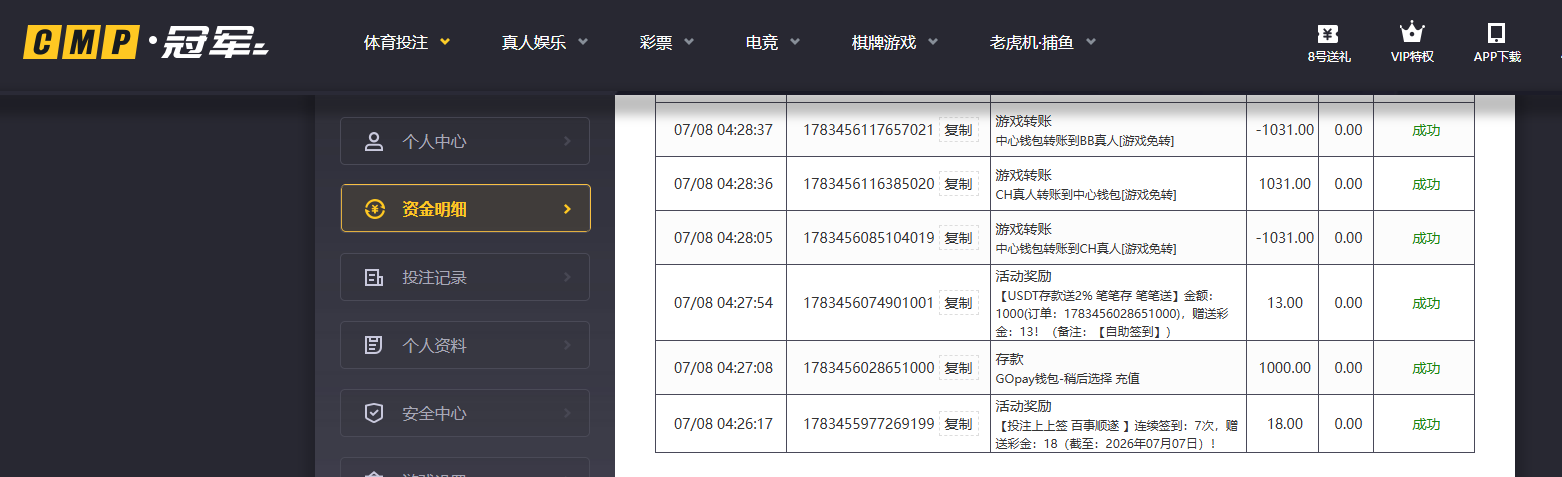1562x477 pixels.
Task: Click the CH真人转账到中心钱包 description
Action: coord(1086,195)
